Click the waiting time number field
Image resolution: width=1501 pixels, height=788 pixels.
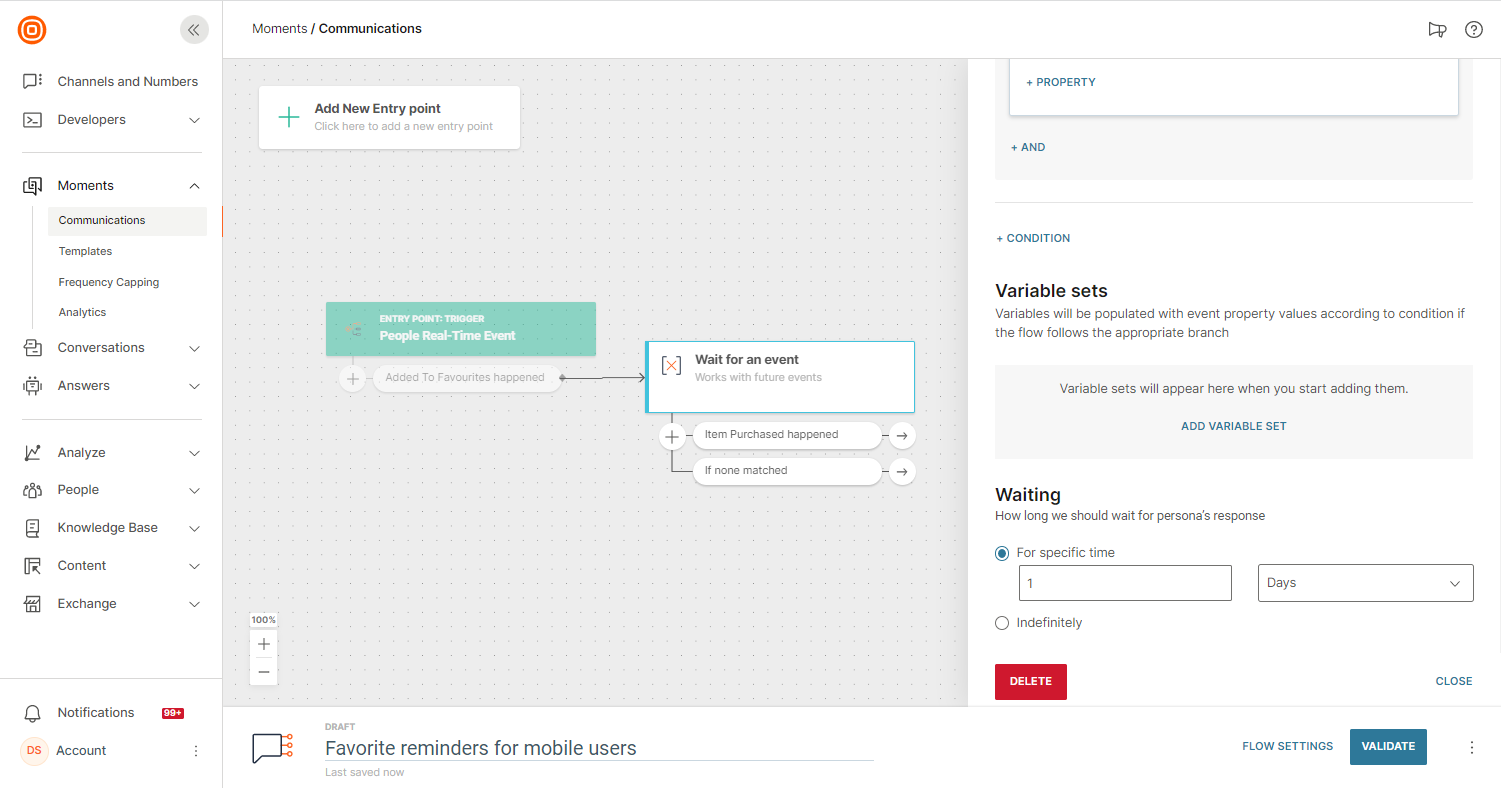click(1124, 583)
